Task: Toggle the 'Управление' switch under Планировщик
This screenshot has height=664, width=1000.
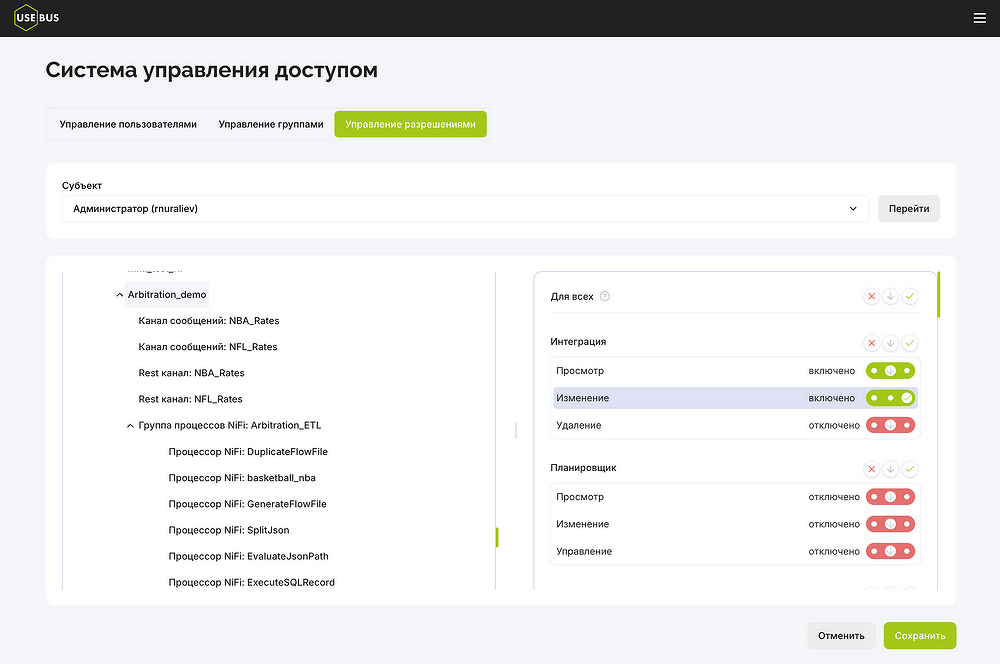Action: pos(890,551)
